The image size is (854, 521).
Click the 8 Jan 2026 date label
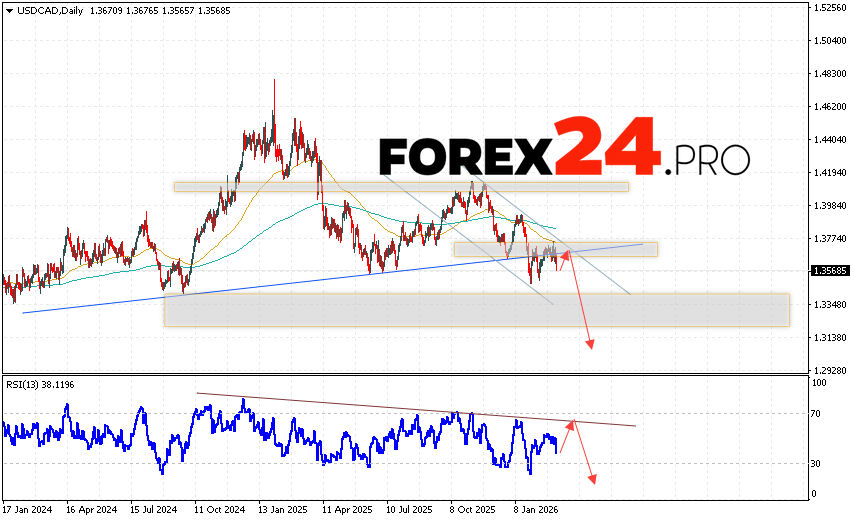point(535,508)
